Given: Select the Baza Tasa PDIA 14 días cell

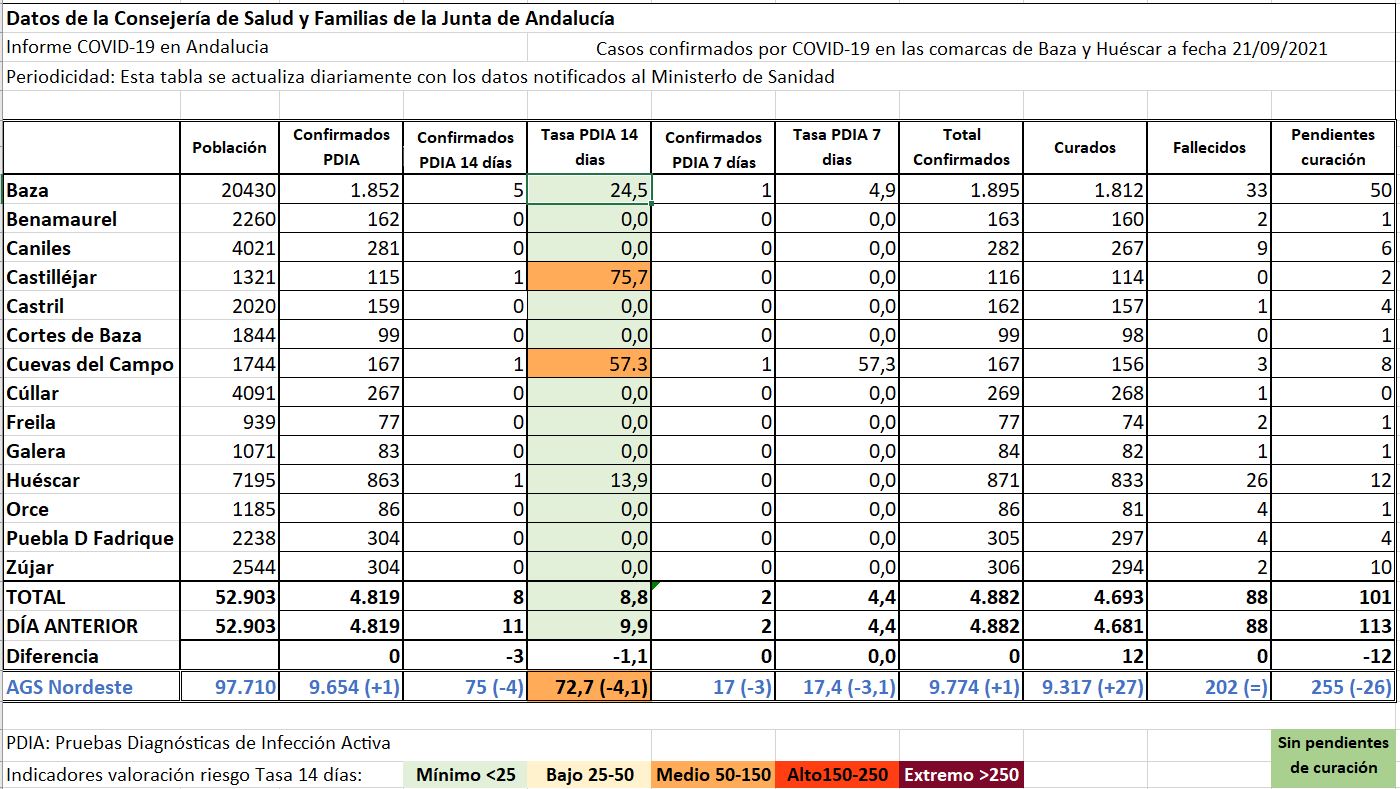Looking at the screenshot, I should (590, 190).
